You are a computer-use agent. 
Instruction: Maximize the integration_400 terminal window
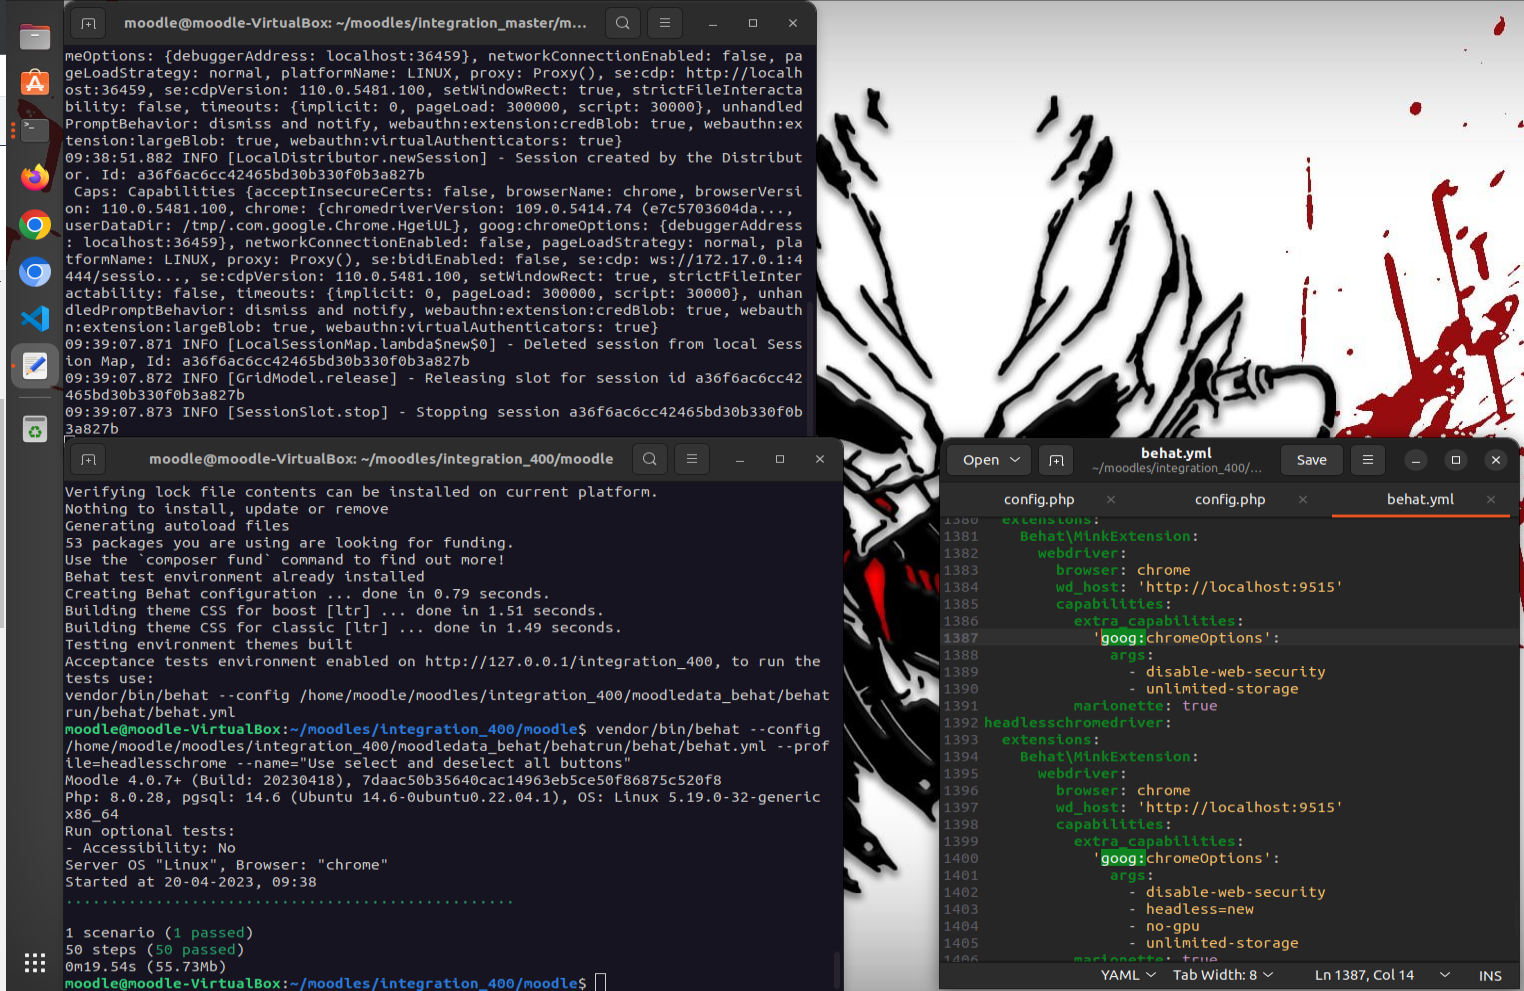[x=780, y=459]
